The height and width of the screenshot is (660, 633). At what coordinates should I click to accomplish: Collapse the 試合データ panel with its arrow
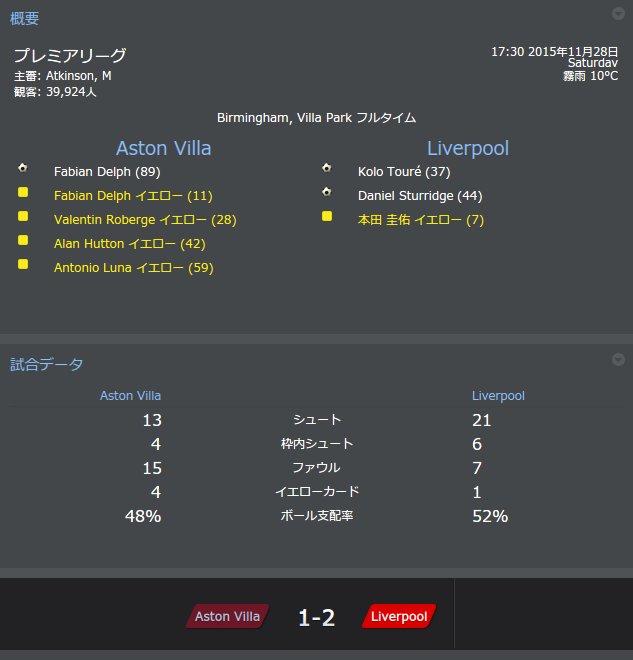pyautogui.click(x=618, y=359)
